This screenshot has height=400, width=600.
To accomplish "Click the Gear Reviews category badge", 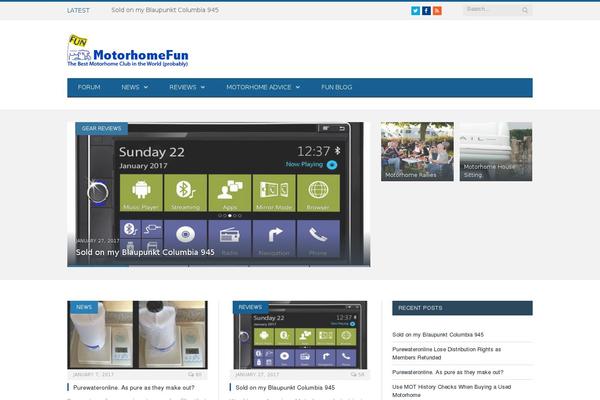I will (x=101, y=129).
